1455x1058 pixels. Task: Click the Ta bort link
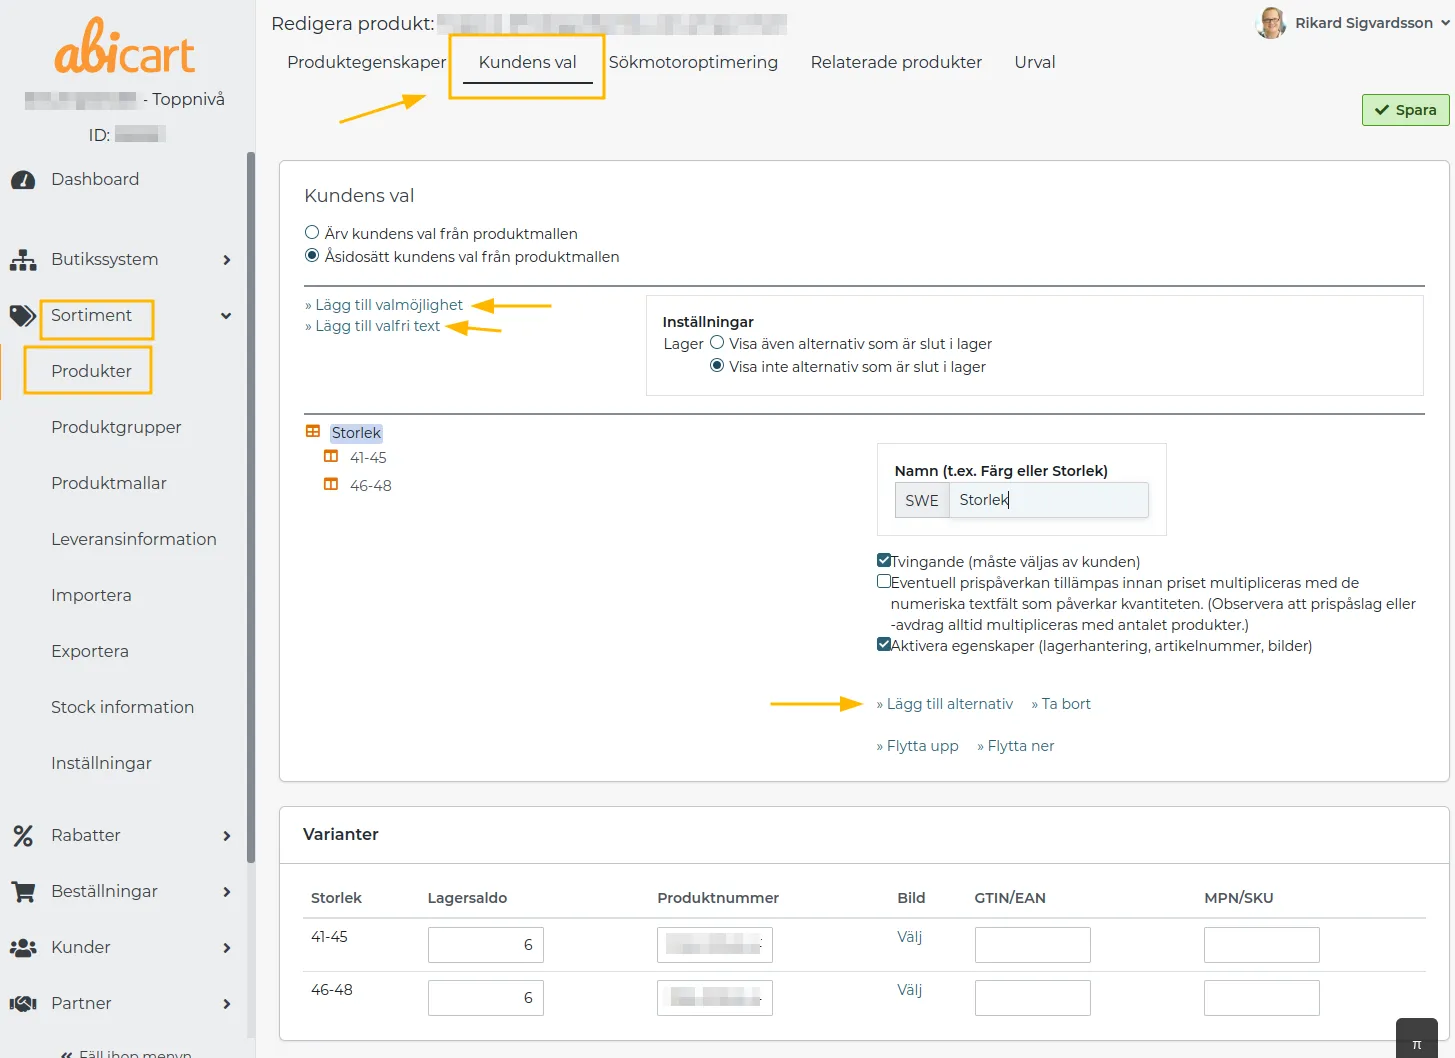click(x=1061, y=704)
